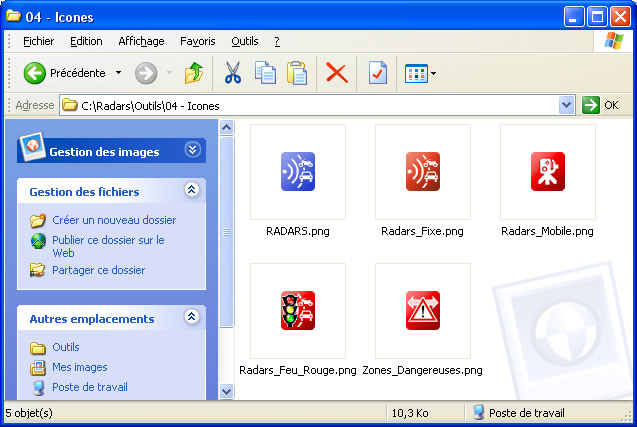Collapse the Gestion des fichiers section
637x427 pixels.
coord(192,190)
